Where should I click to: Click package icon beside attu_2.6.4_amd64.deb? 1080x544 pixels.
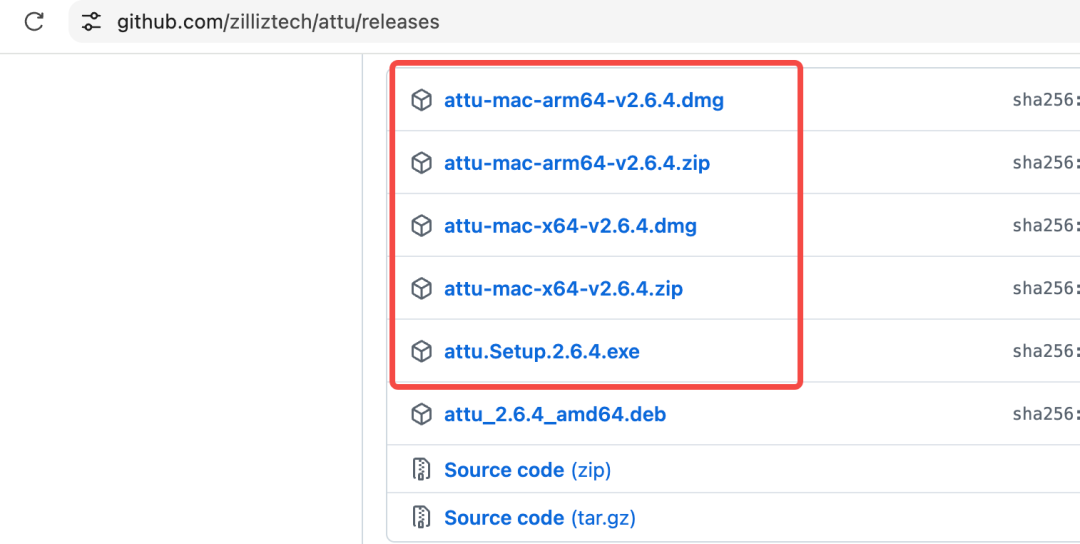pos(422,415)
